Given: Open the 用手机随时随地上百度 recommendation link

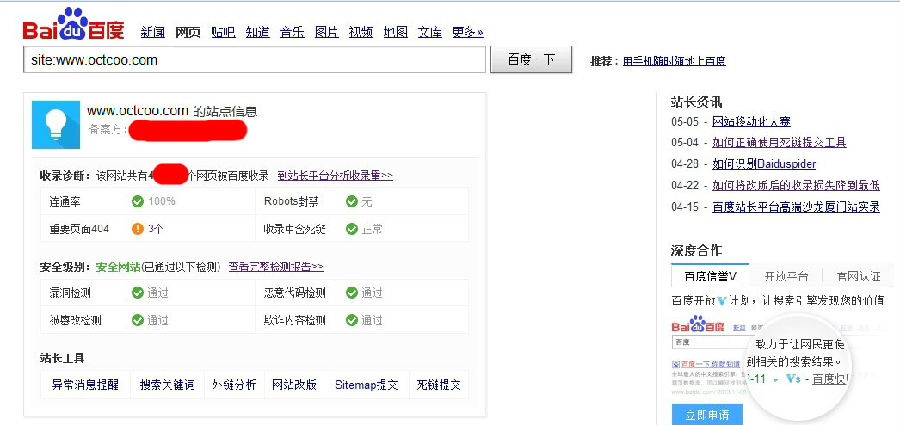Looking at the screenshot, I should pos(674,61).
